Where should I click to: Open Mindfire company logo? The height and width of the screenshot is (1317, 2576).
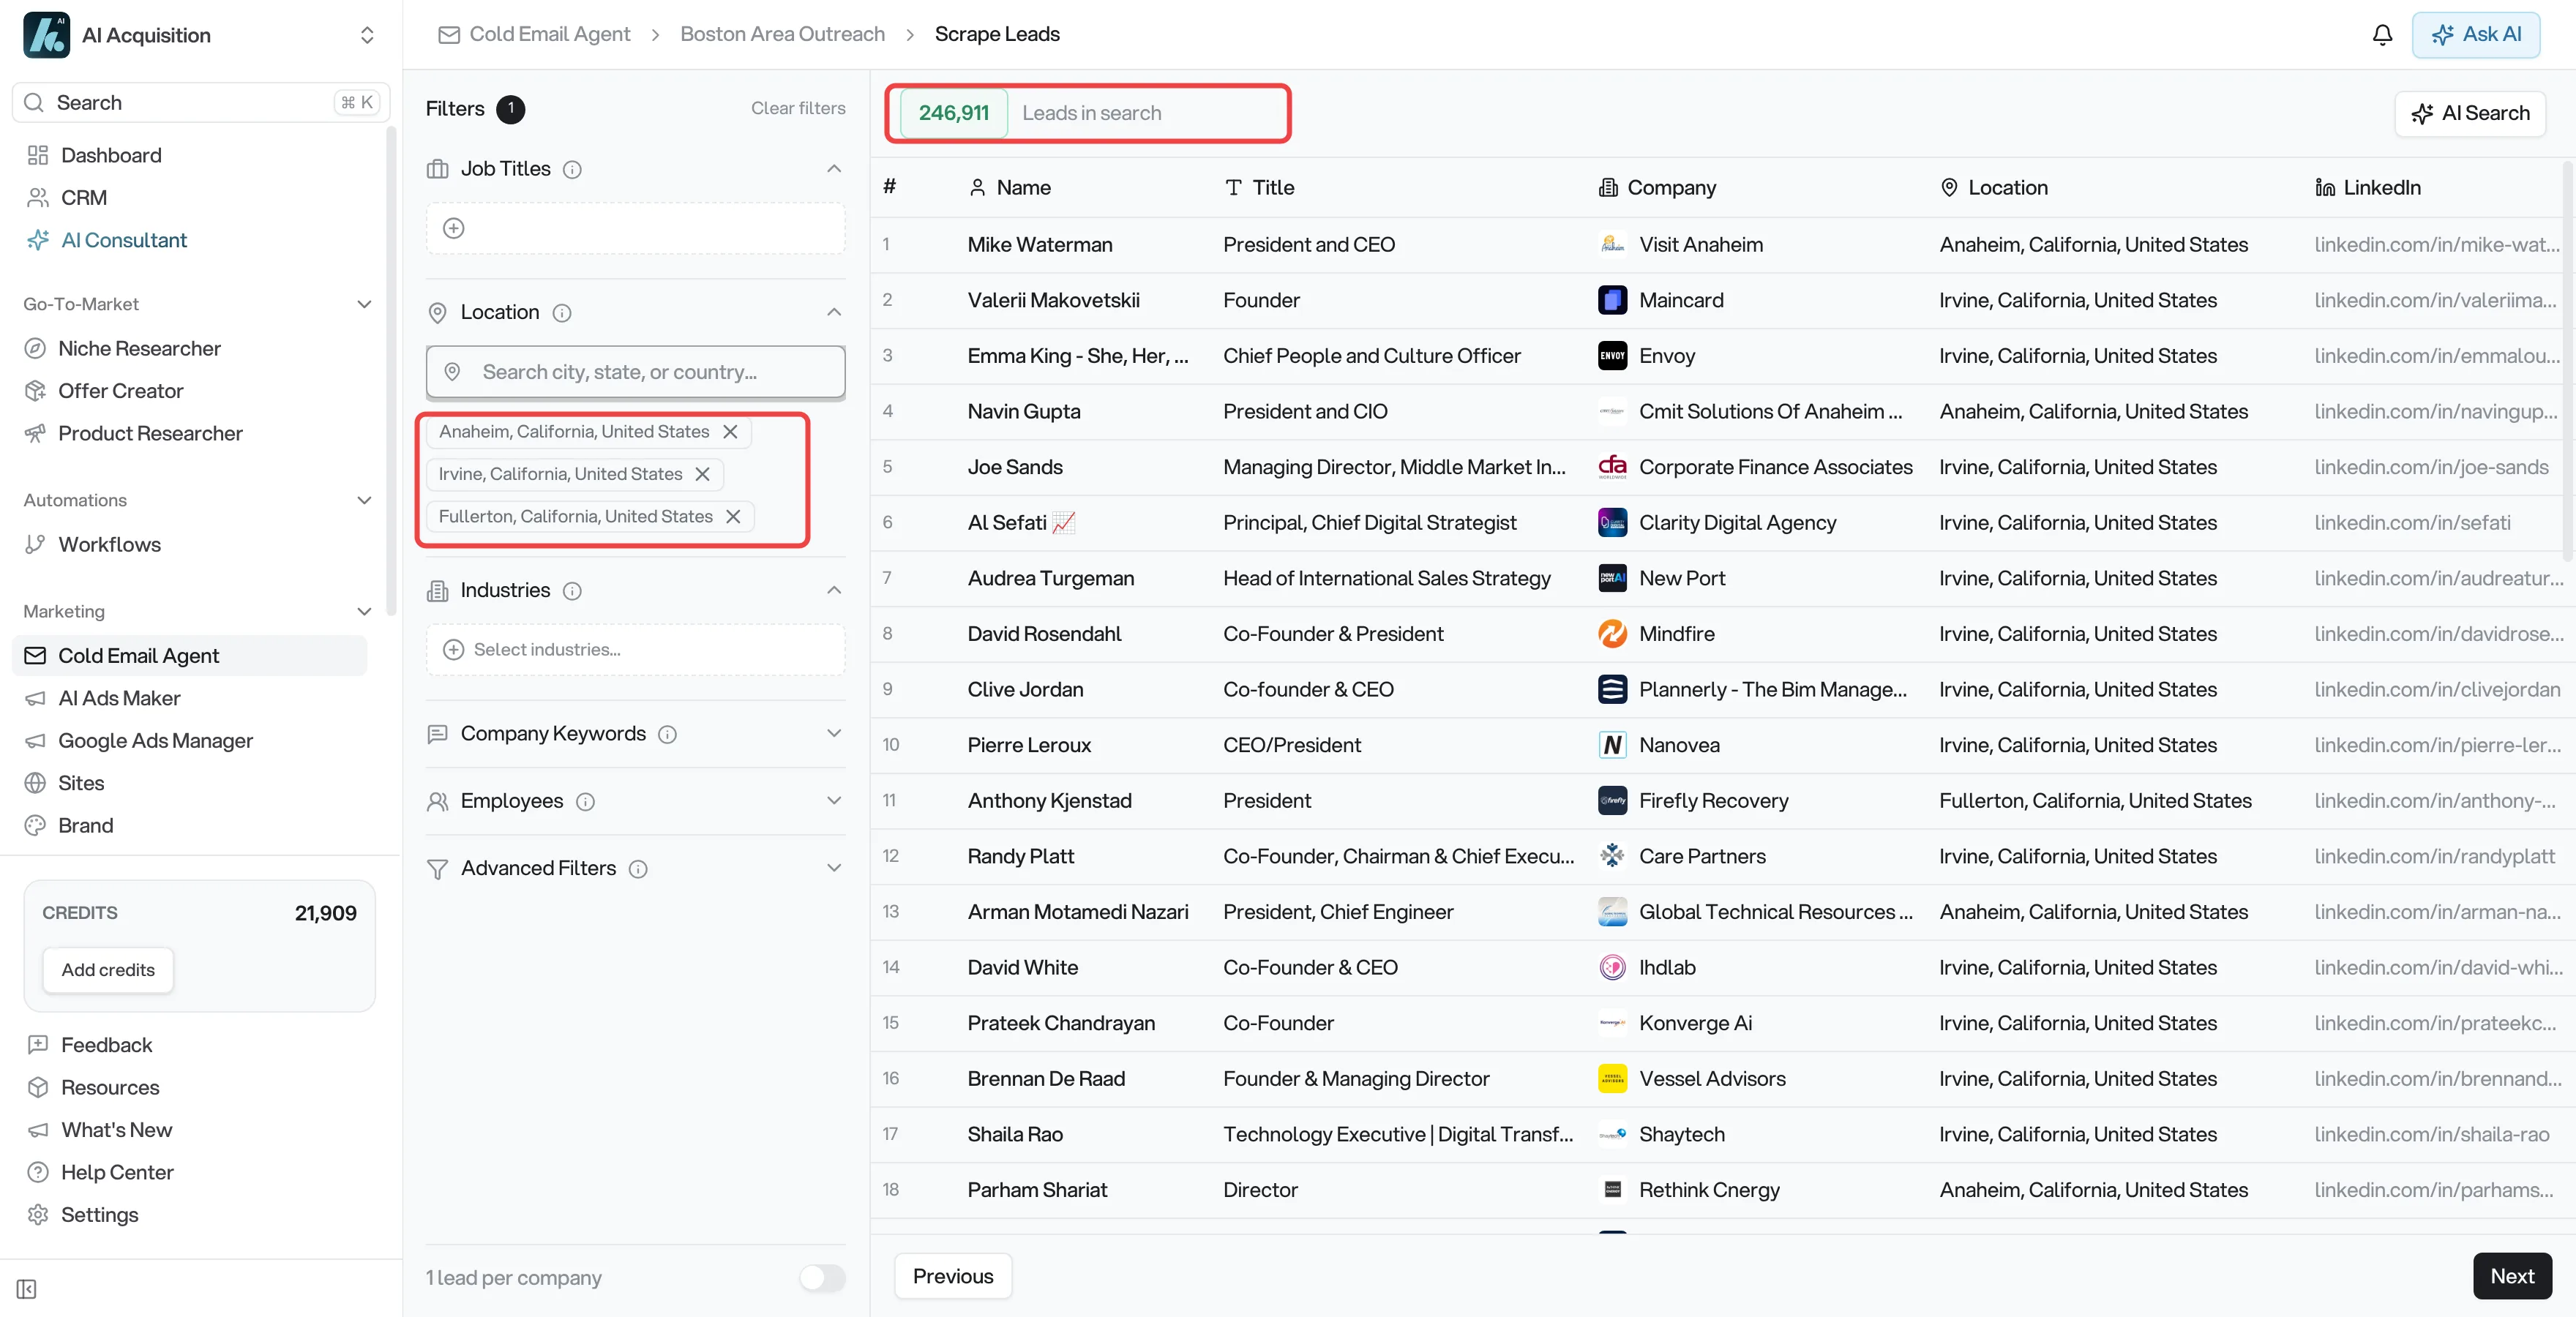coord(1612,633)
